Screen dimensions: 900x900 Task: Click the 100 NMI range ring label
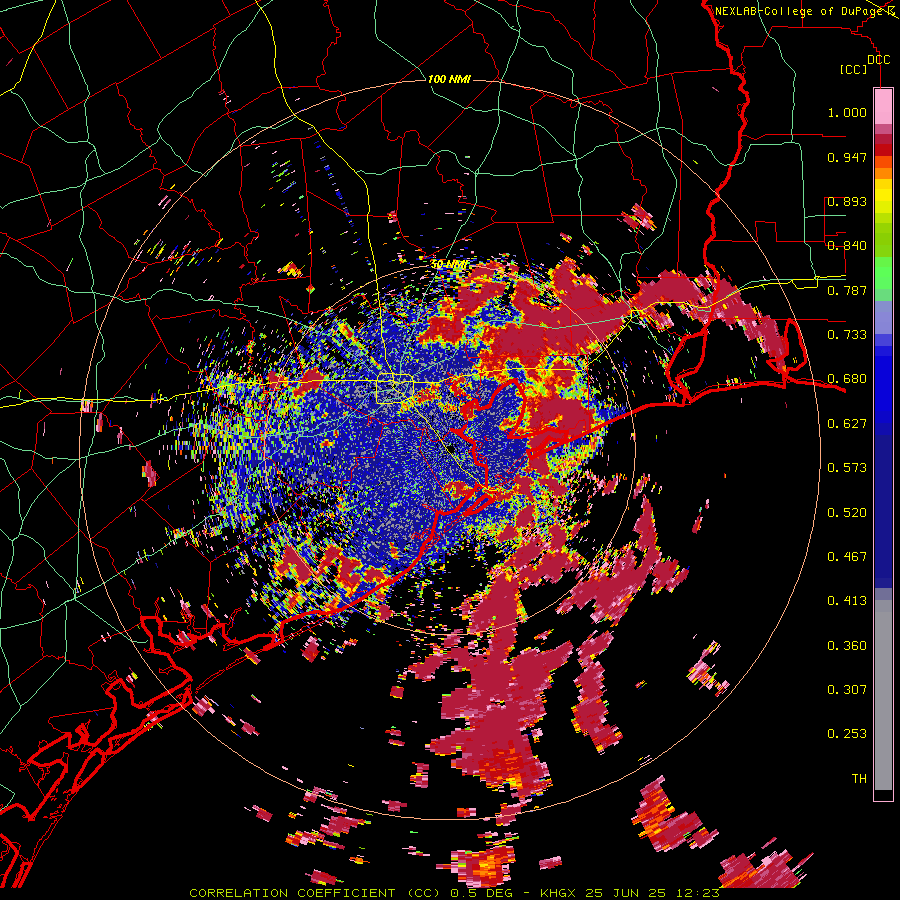tap(449, 79)
